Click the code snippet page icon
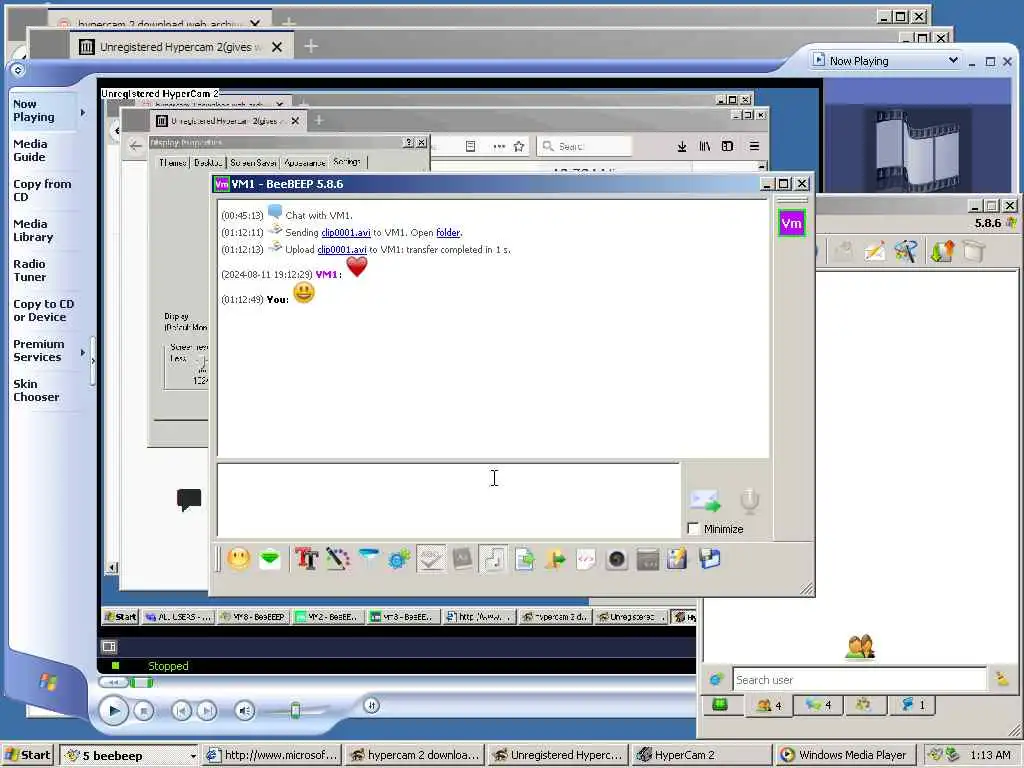 pos(586,559)
